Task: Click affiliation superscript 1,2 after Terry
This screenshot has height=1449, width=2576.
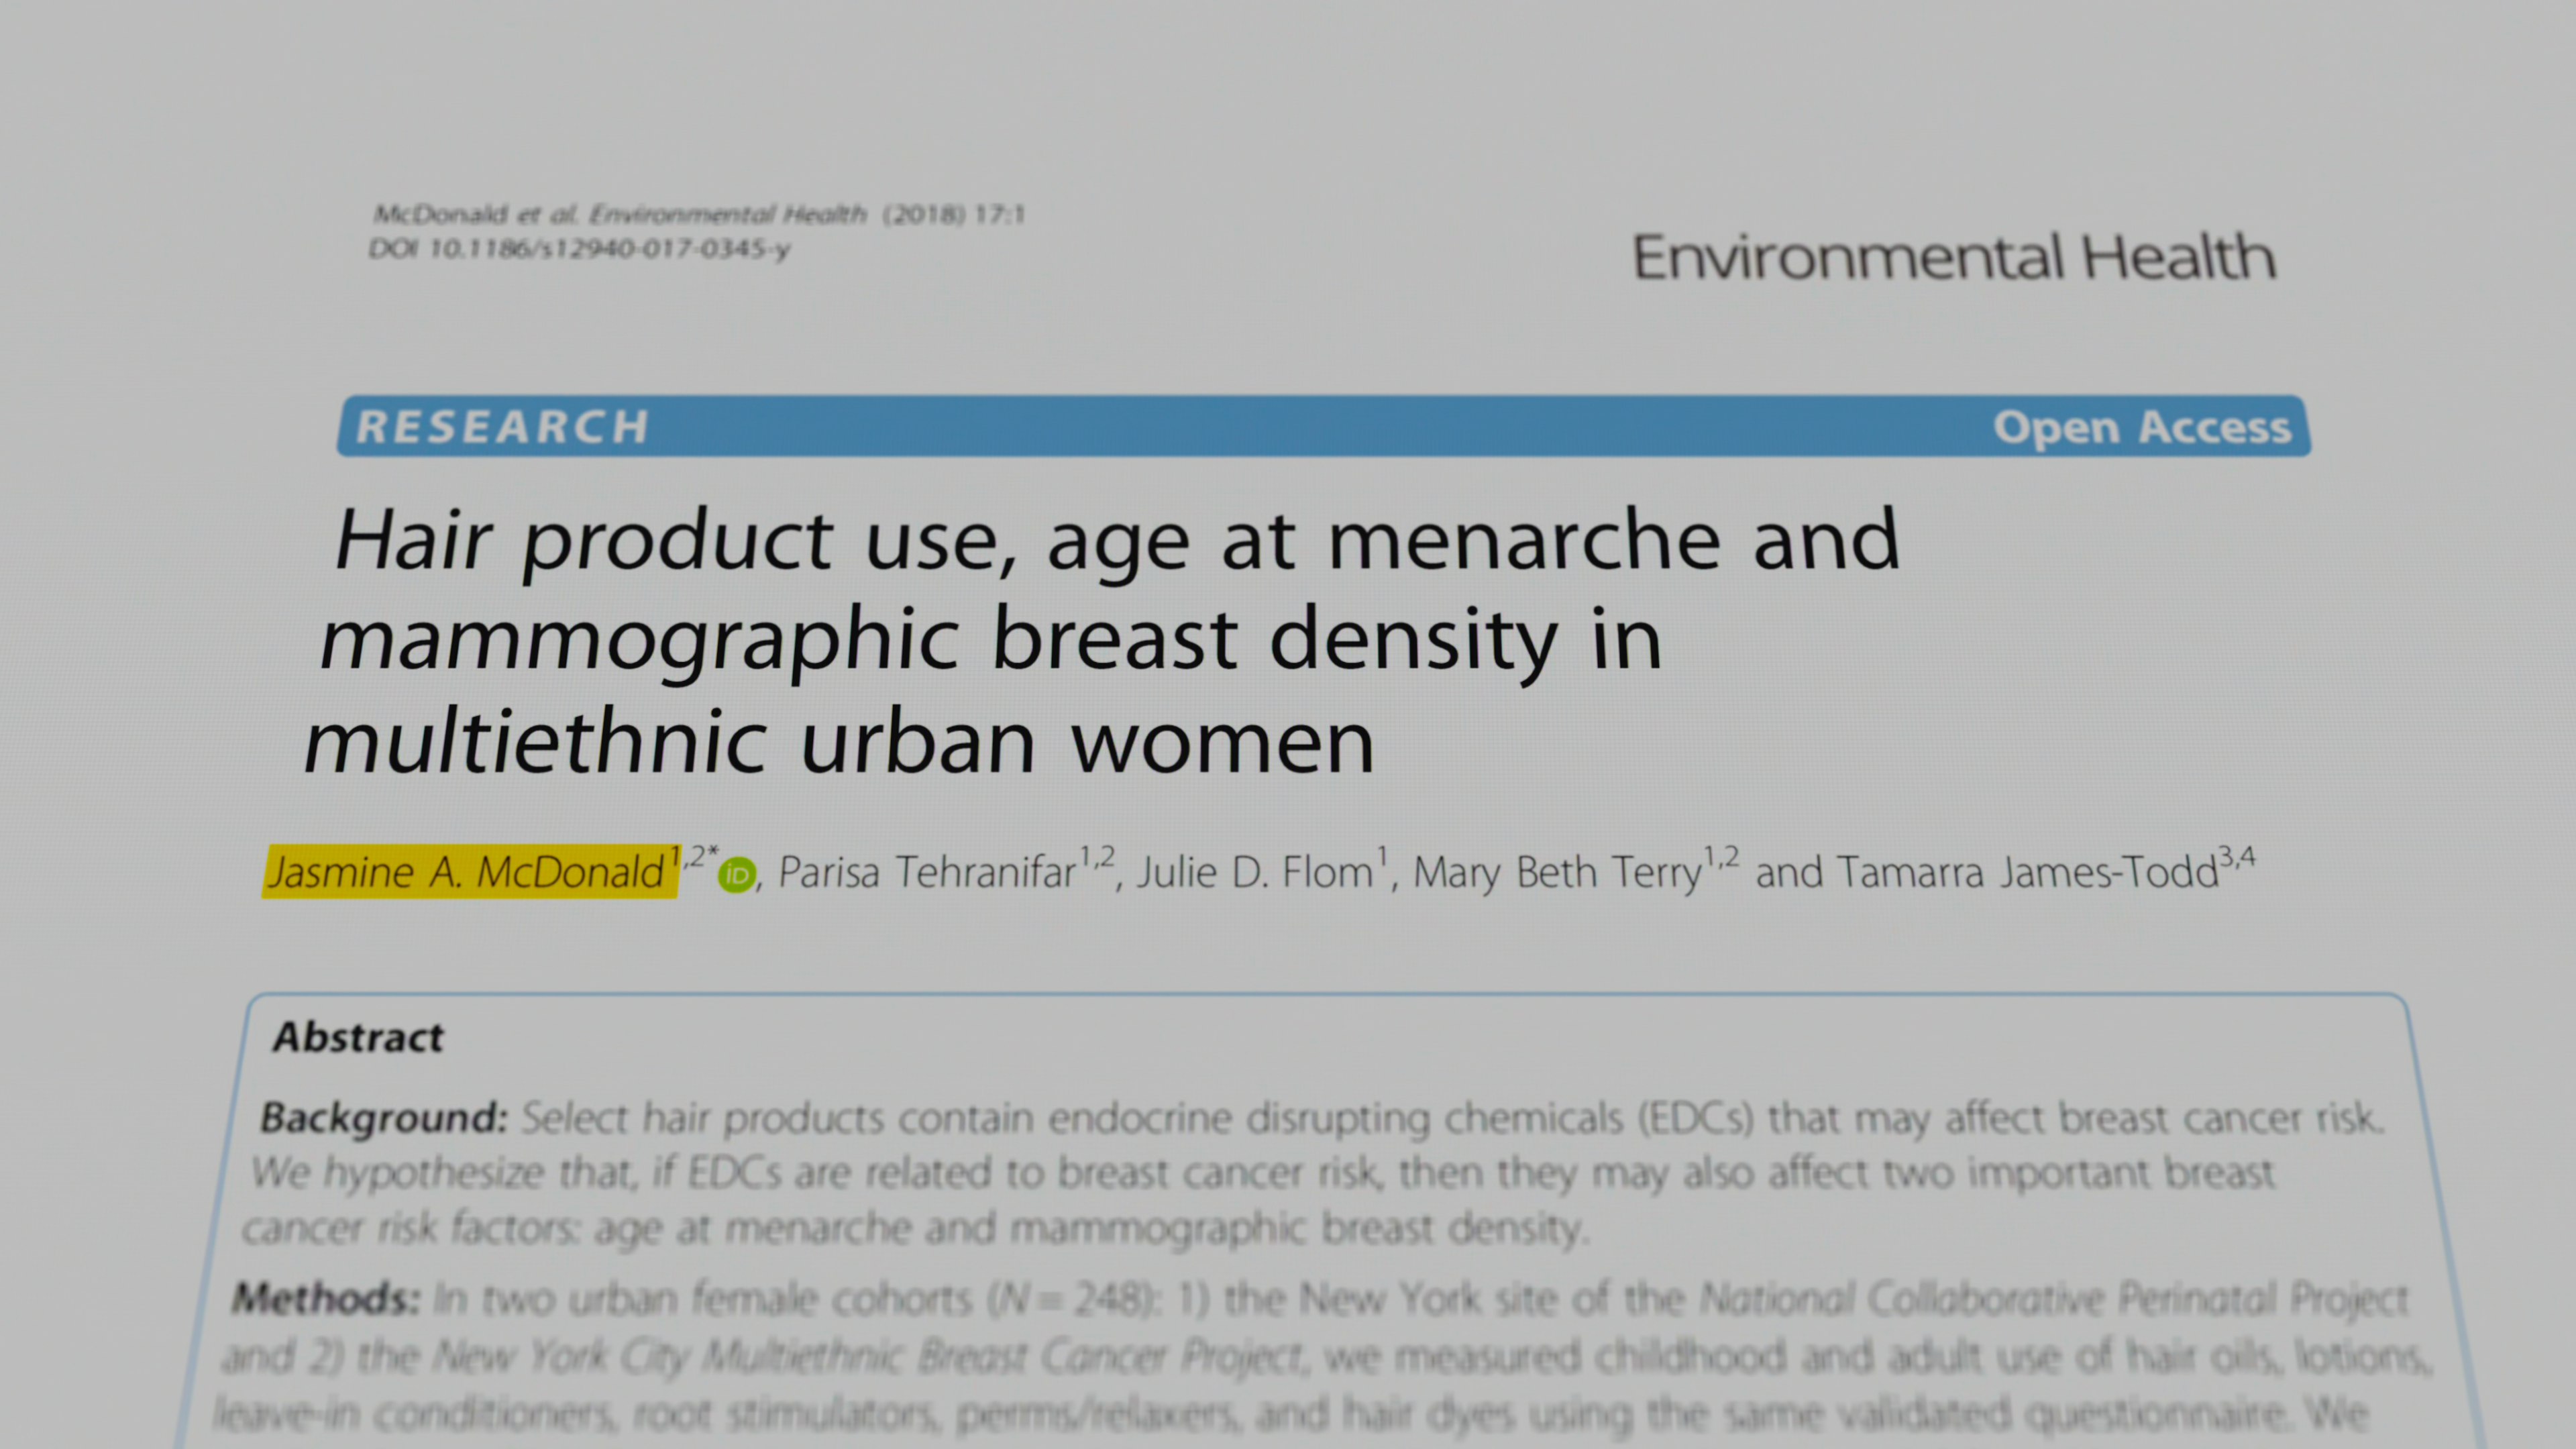Action: [x=1721, y=857]
